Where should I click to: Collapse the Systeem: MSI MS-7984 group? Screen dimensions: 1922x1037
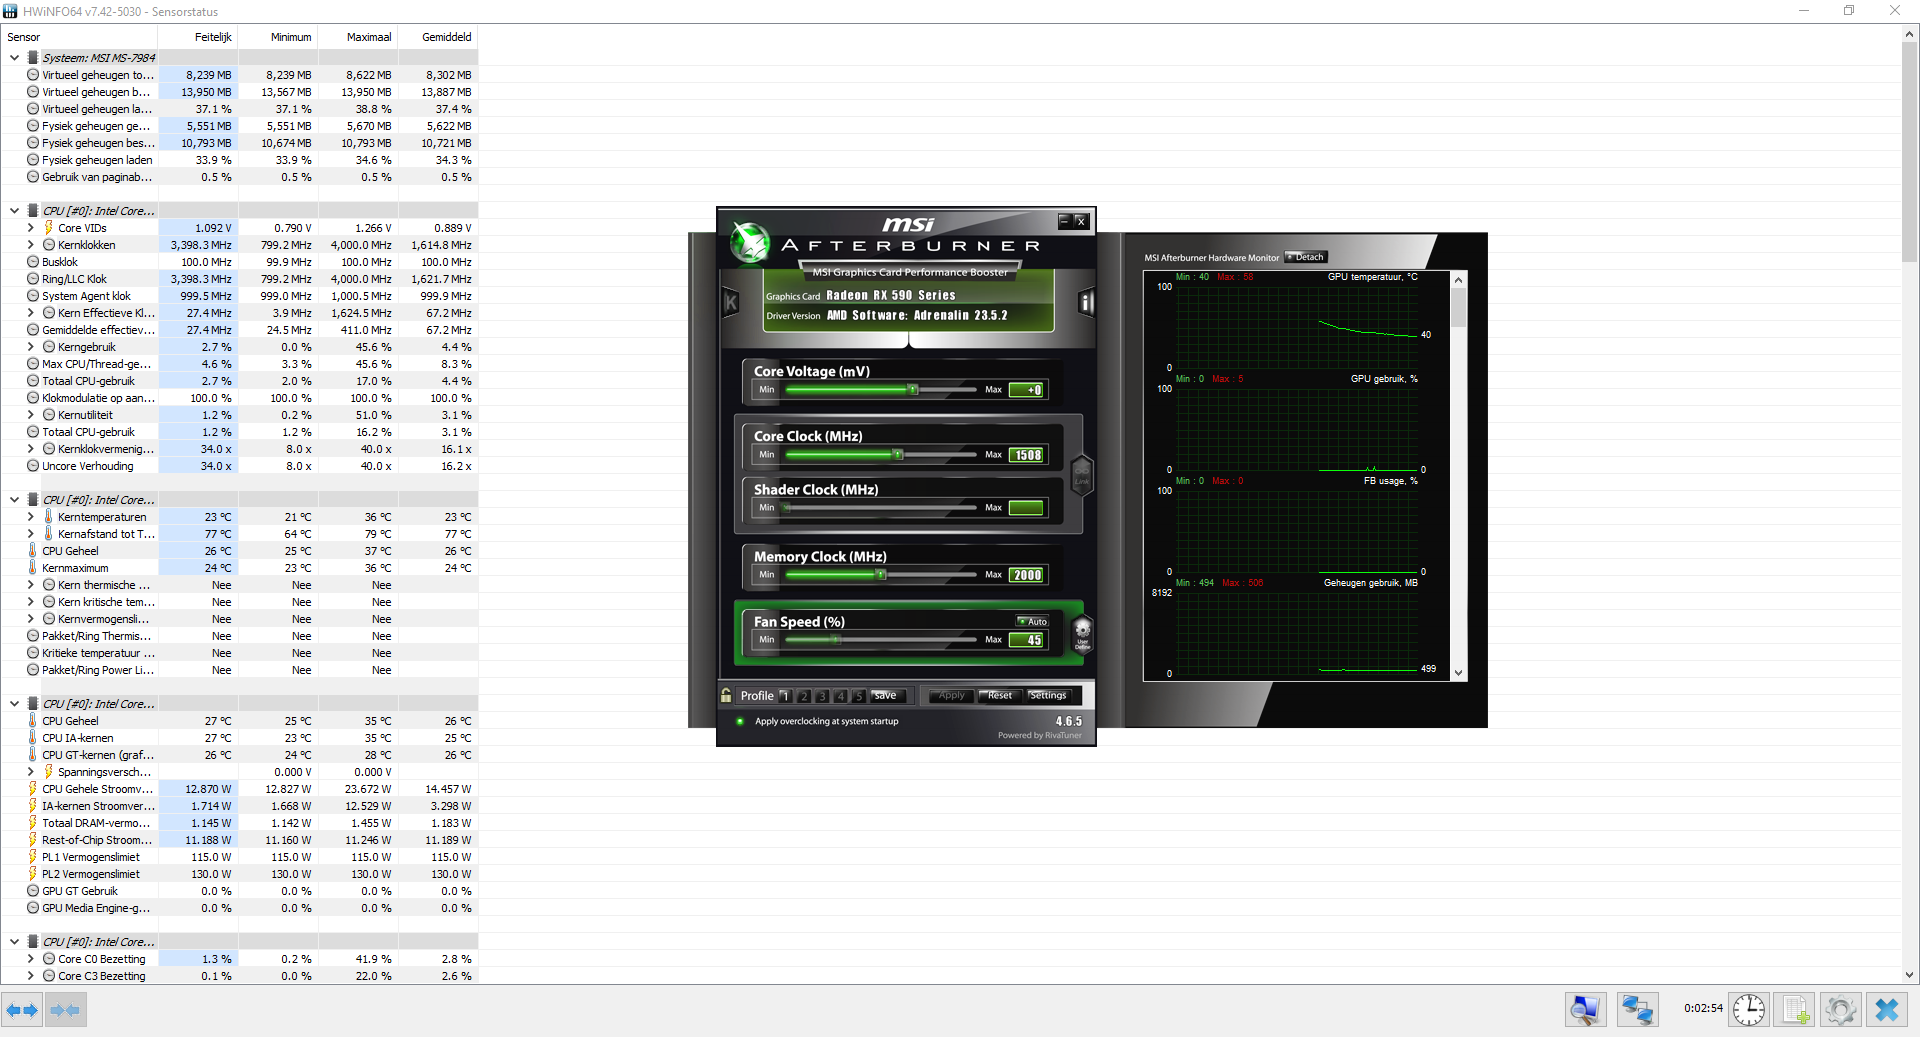tap(14, 58)
